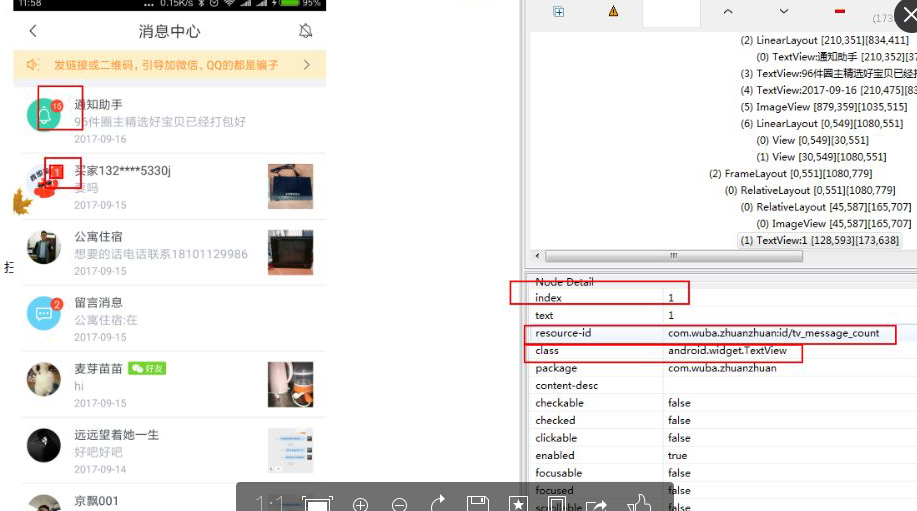This screenshot has height=511, width=917.
Task: Click the expand-all plus icon in uiautomator toolbar
Action: (559, 12)
